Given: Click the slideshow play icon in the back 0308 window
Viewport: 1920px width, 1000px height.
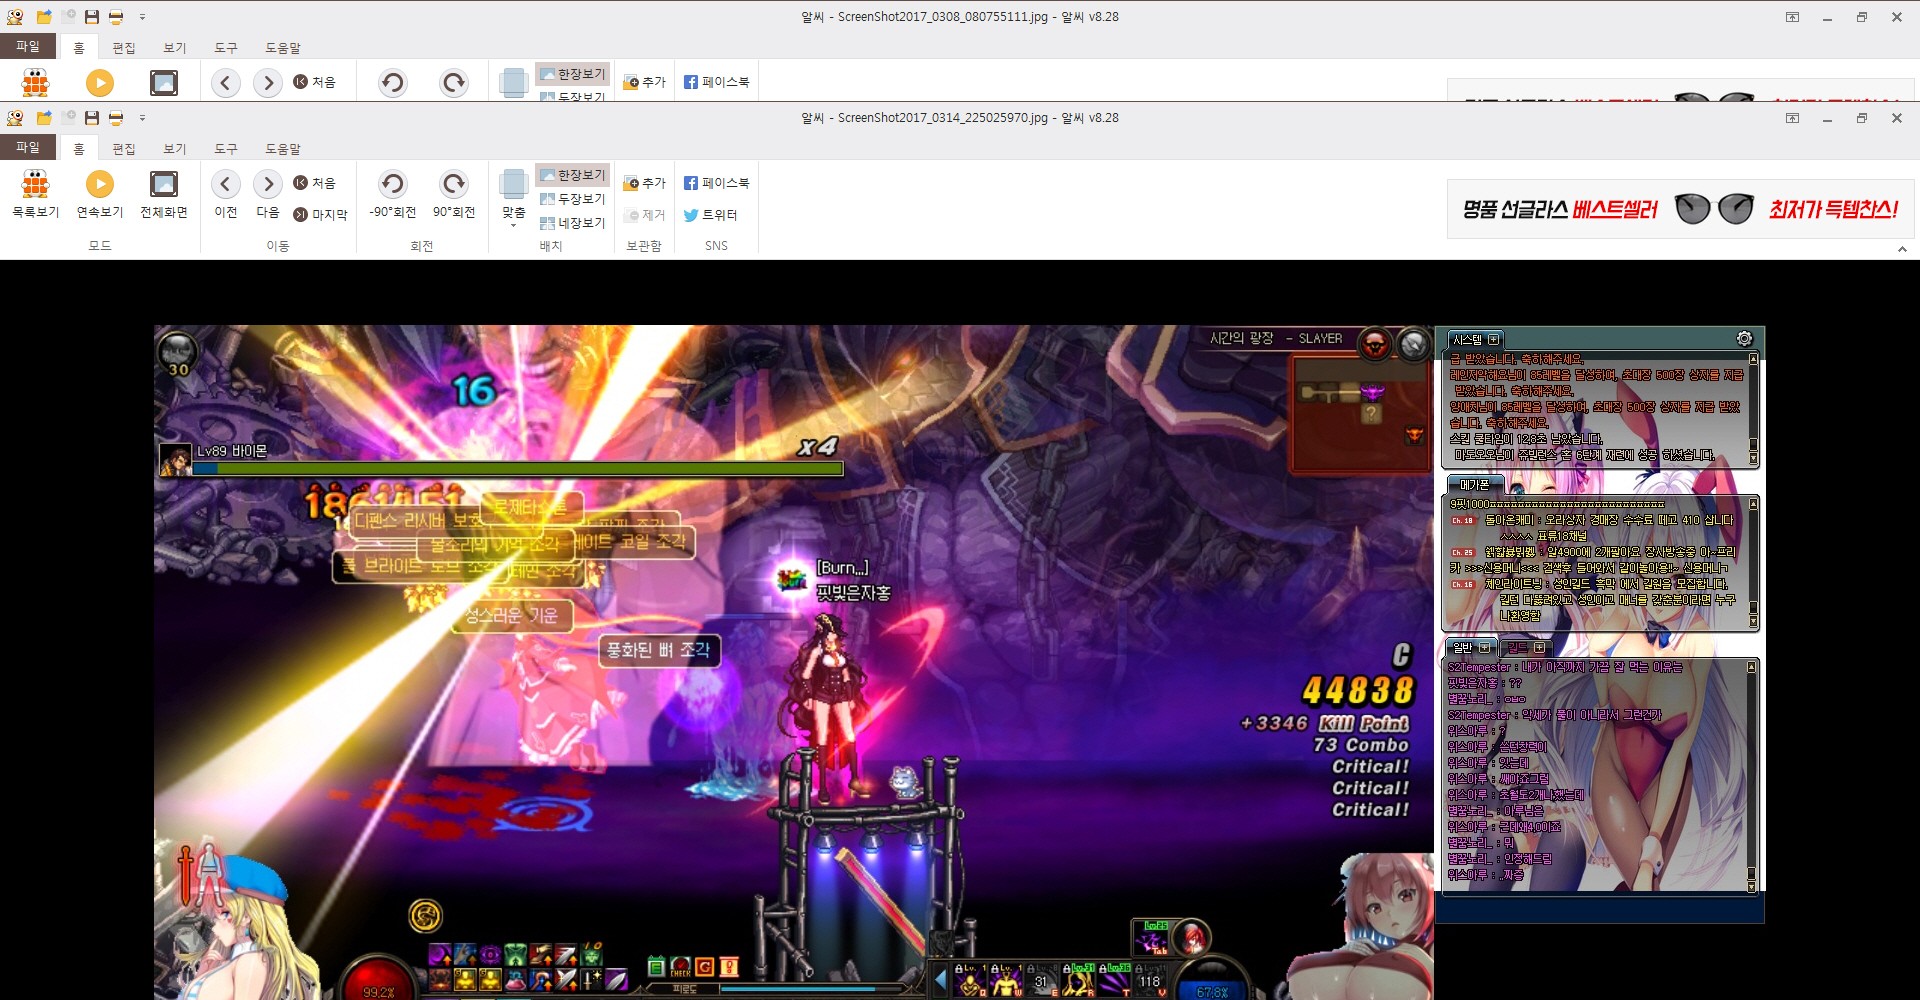Looking at the screenshot, I should [100, 83].
